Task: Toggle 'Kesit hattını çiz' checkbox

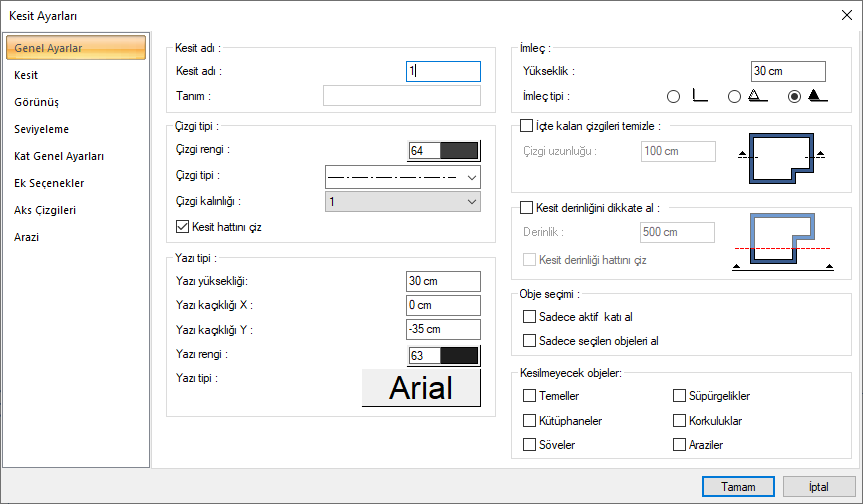Action: tap(182, 227)
